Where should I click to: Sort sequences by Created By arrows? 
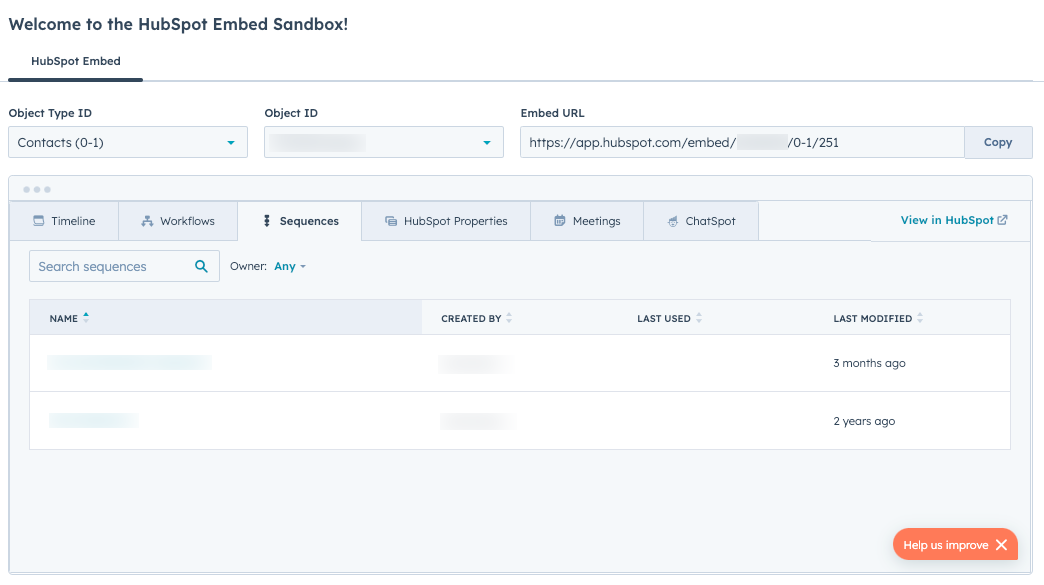[509, 318]
